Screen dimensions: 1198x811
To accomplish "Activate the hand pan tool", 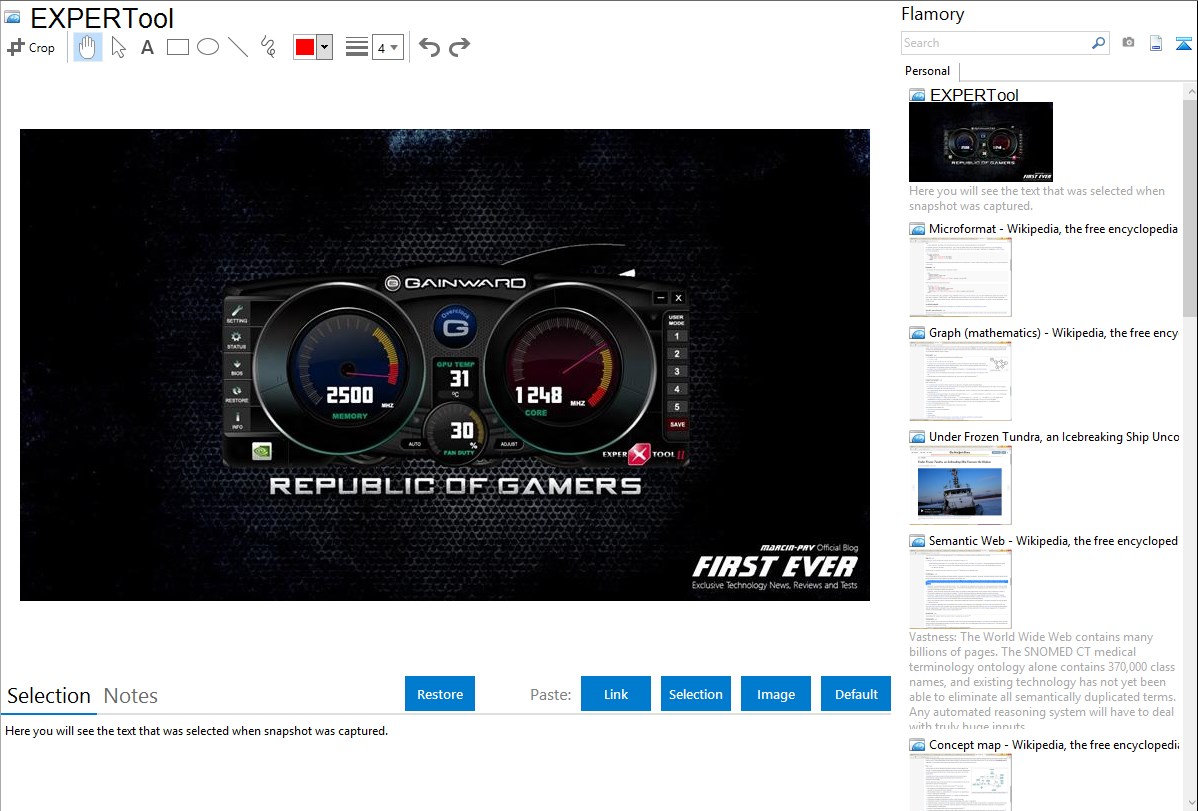I will (x=88, y=47).
